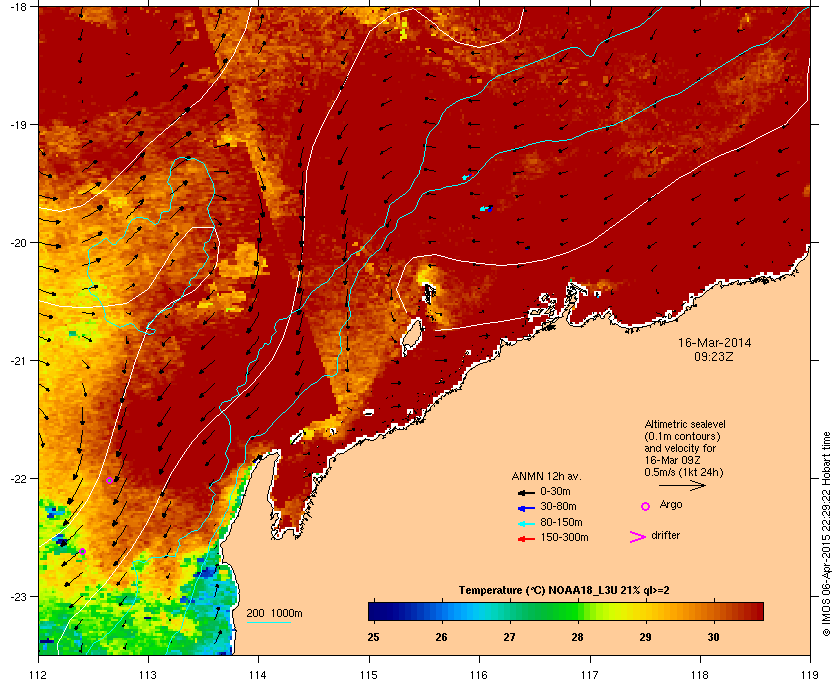Click the colorbar tick label 26
The width and height of the screenshot is (840, 680).
(x=441, y=637)
